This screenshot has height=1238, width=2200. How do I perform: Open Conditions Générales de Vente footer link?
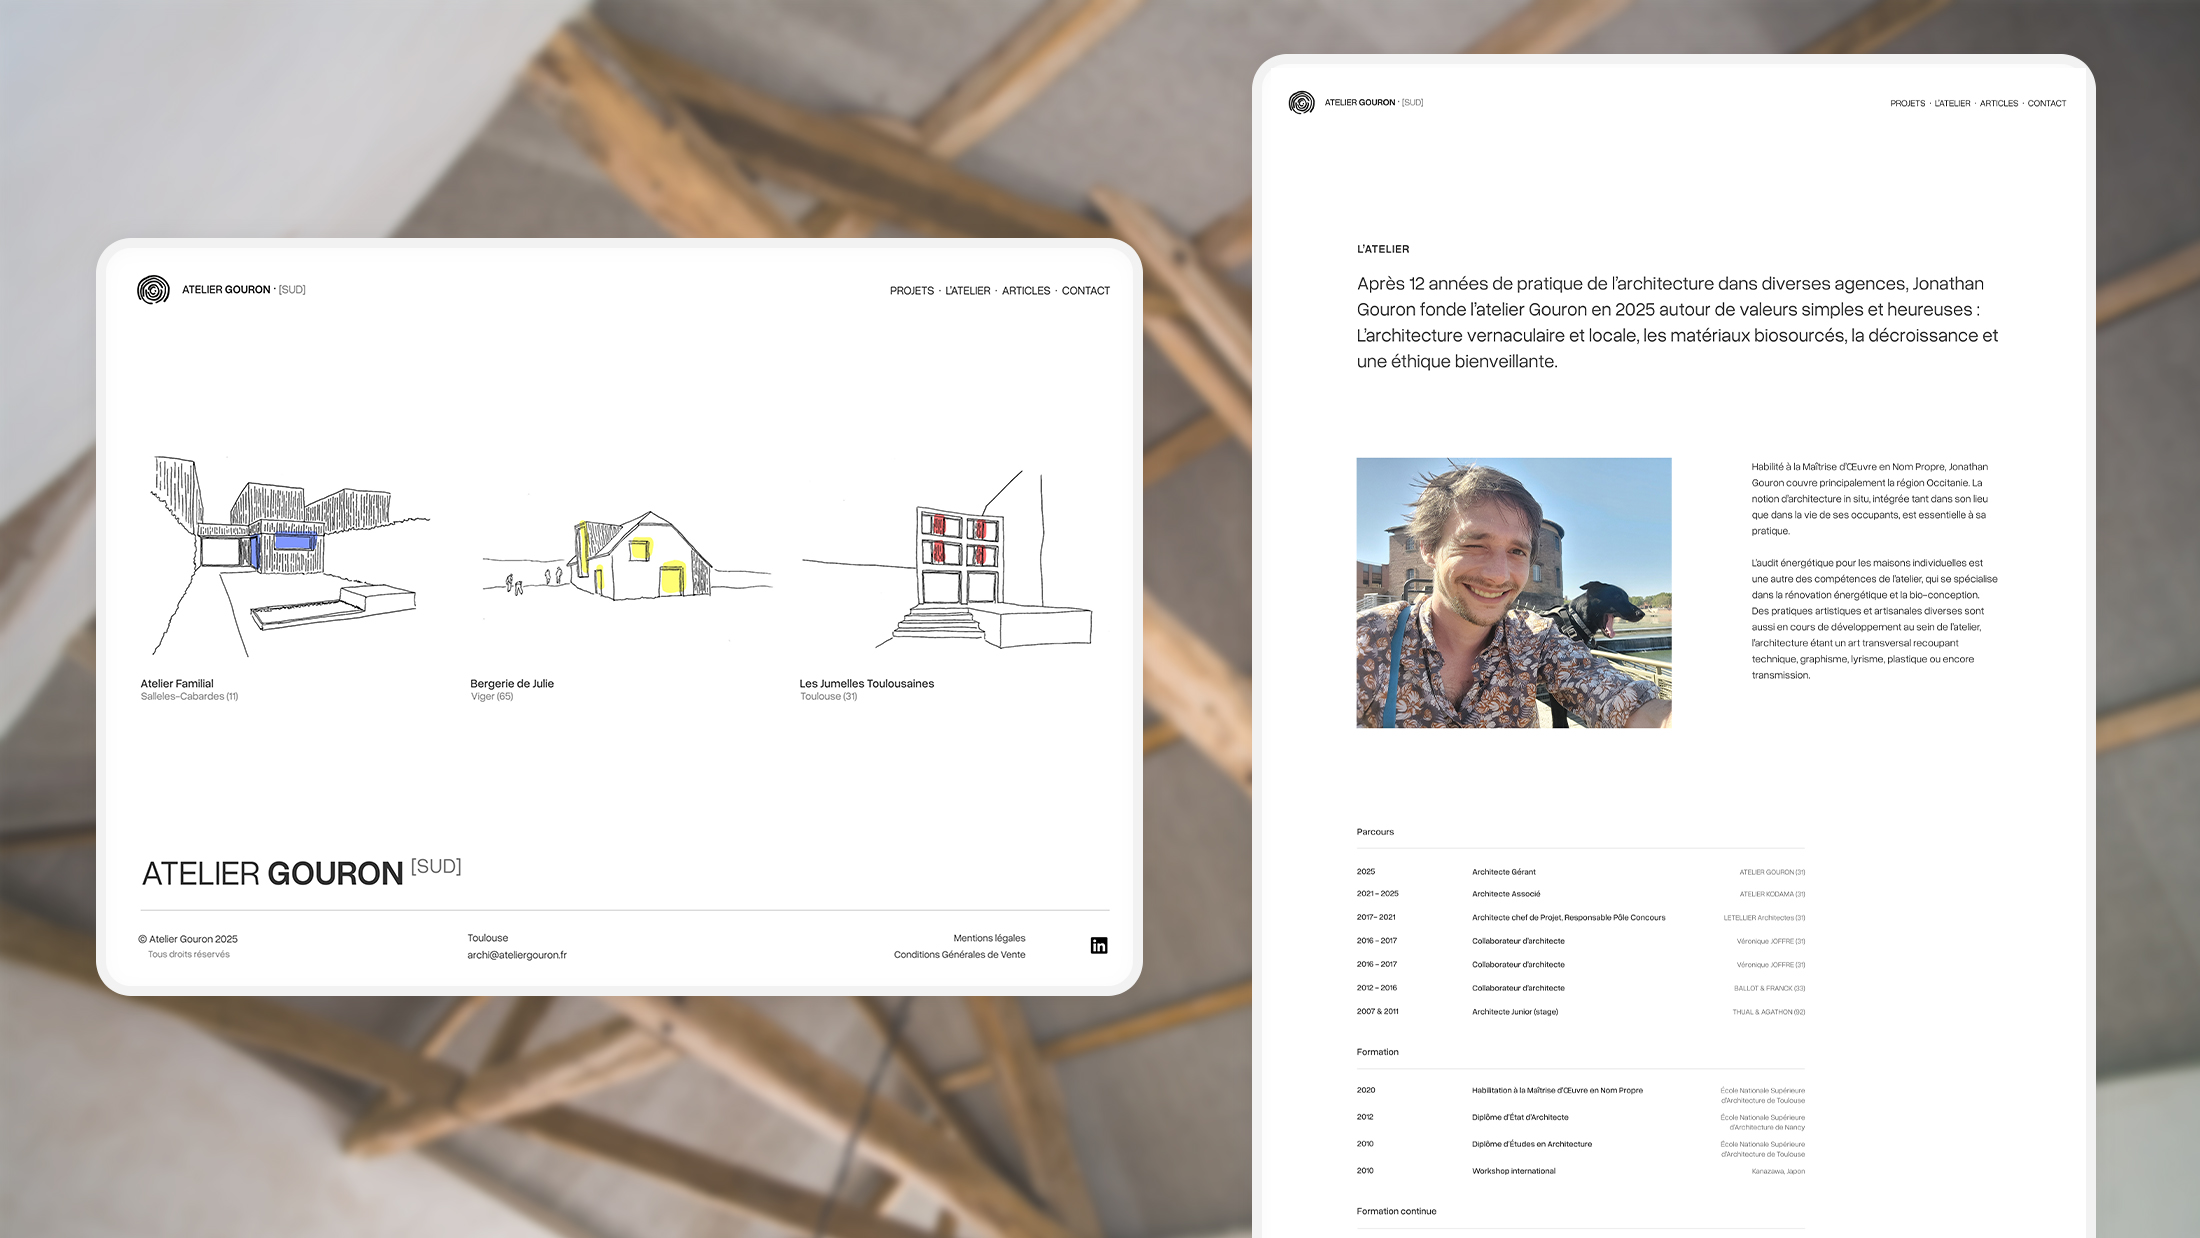(x=960, y=955)
